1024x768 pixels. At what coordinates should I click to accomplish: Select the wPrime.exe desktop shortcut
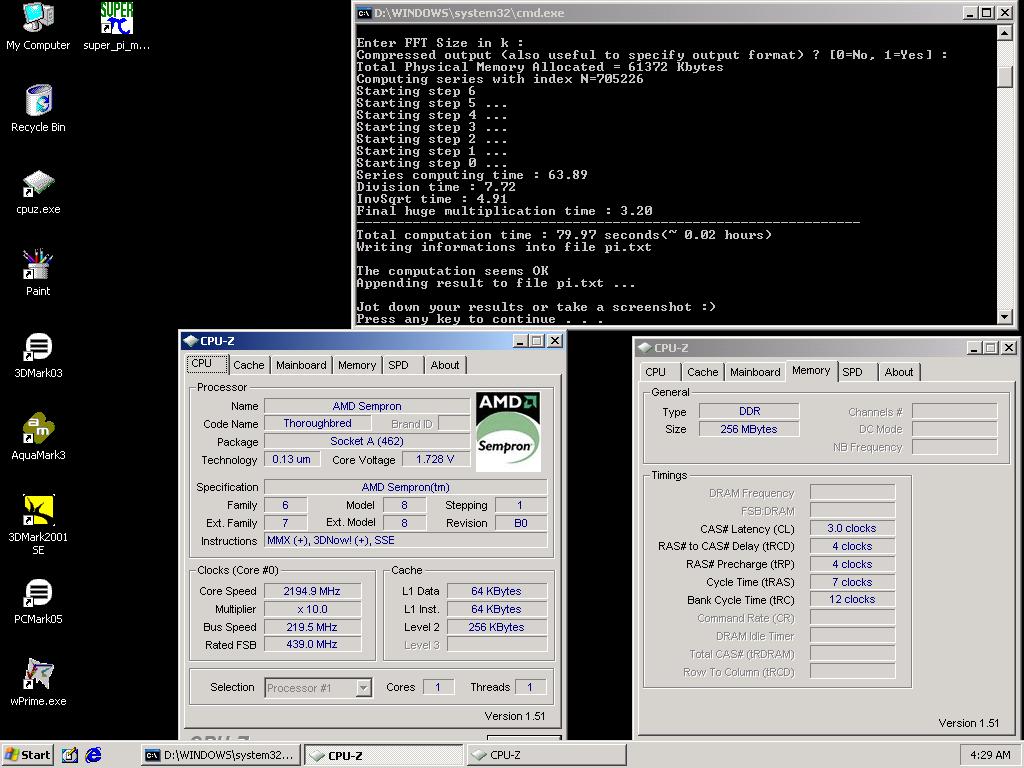point(38,682)
